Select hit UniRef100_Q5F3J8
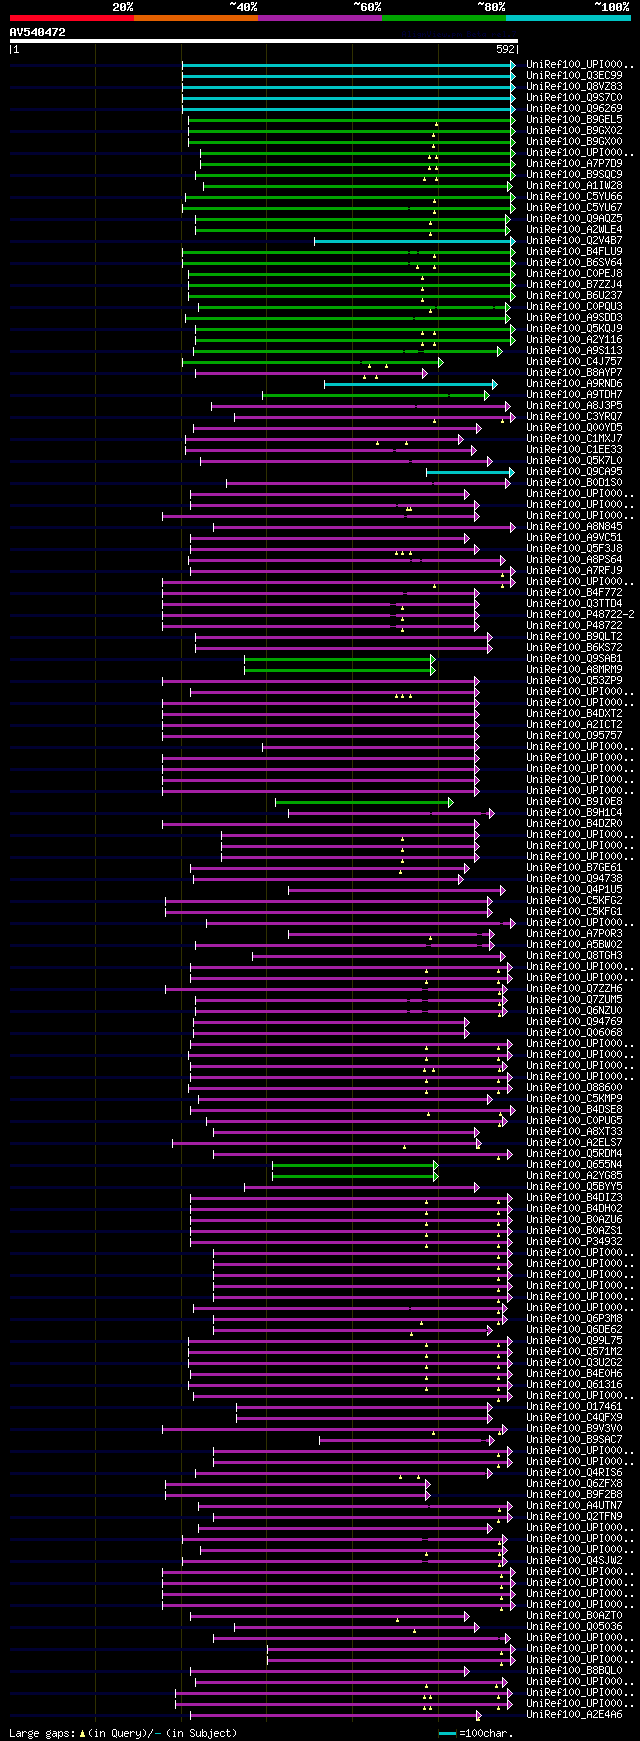Screen dimensions: 640x1741 (x=574, y=548)
